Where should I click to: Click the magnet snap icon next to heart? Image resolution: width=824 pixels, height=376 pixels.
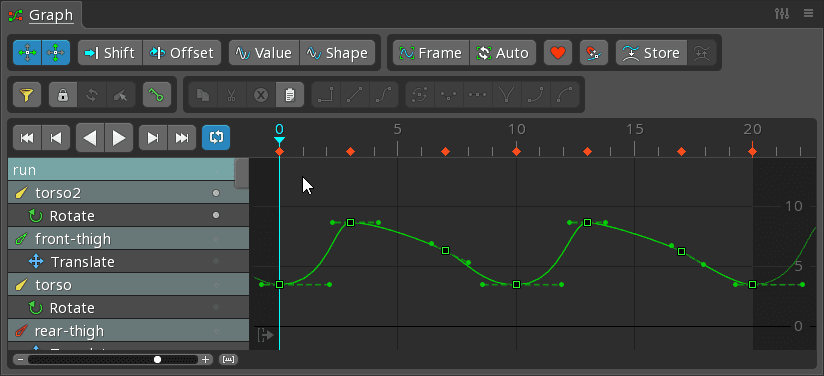(593, 53)
